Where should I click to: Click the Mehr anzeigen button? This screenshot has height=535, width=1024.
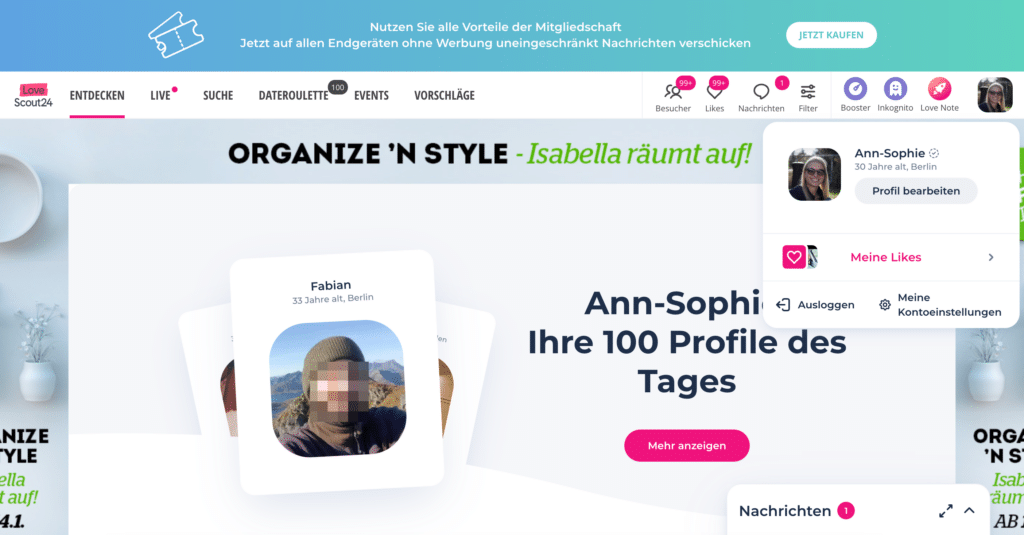pos(686,446)
